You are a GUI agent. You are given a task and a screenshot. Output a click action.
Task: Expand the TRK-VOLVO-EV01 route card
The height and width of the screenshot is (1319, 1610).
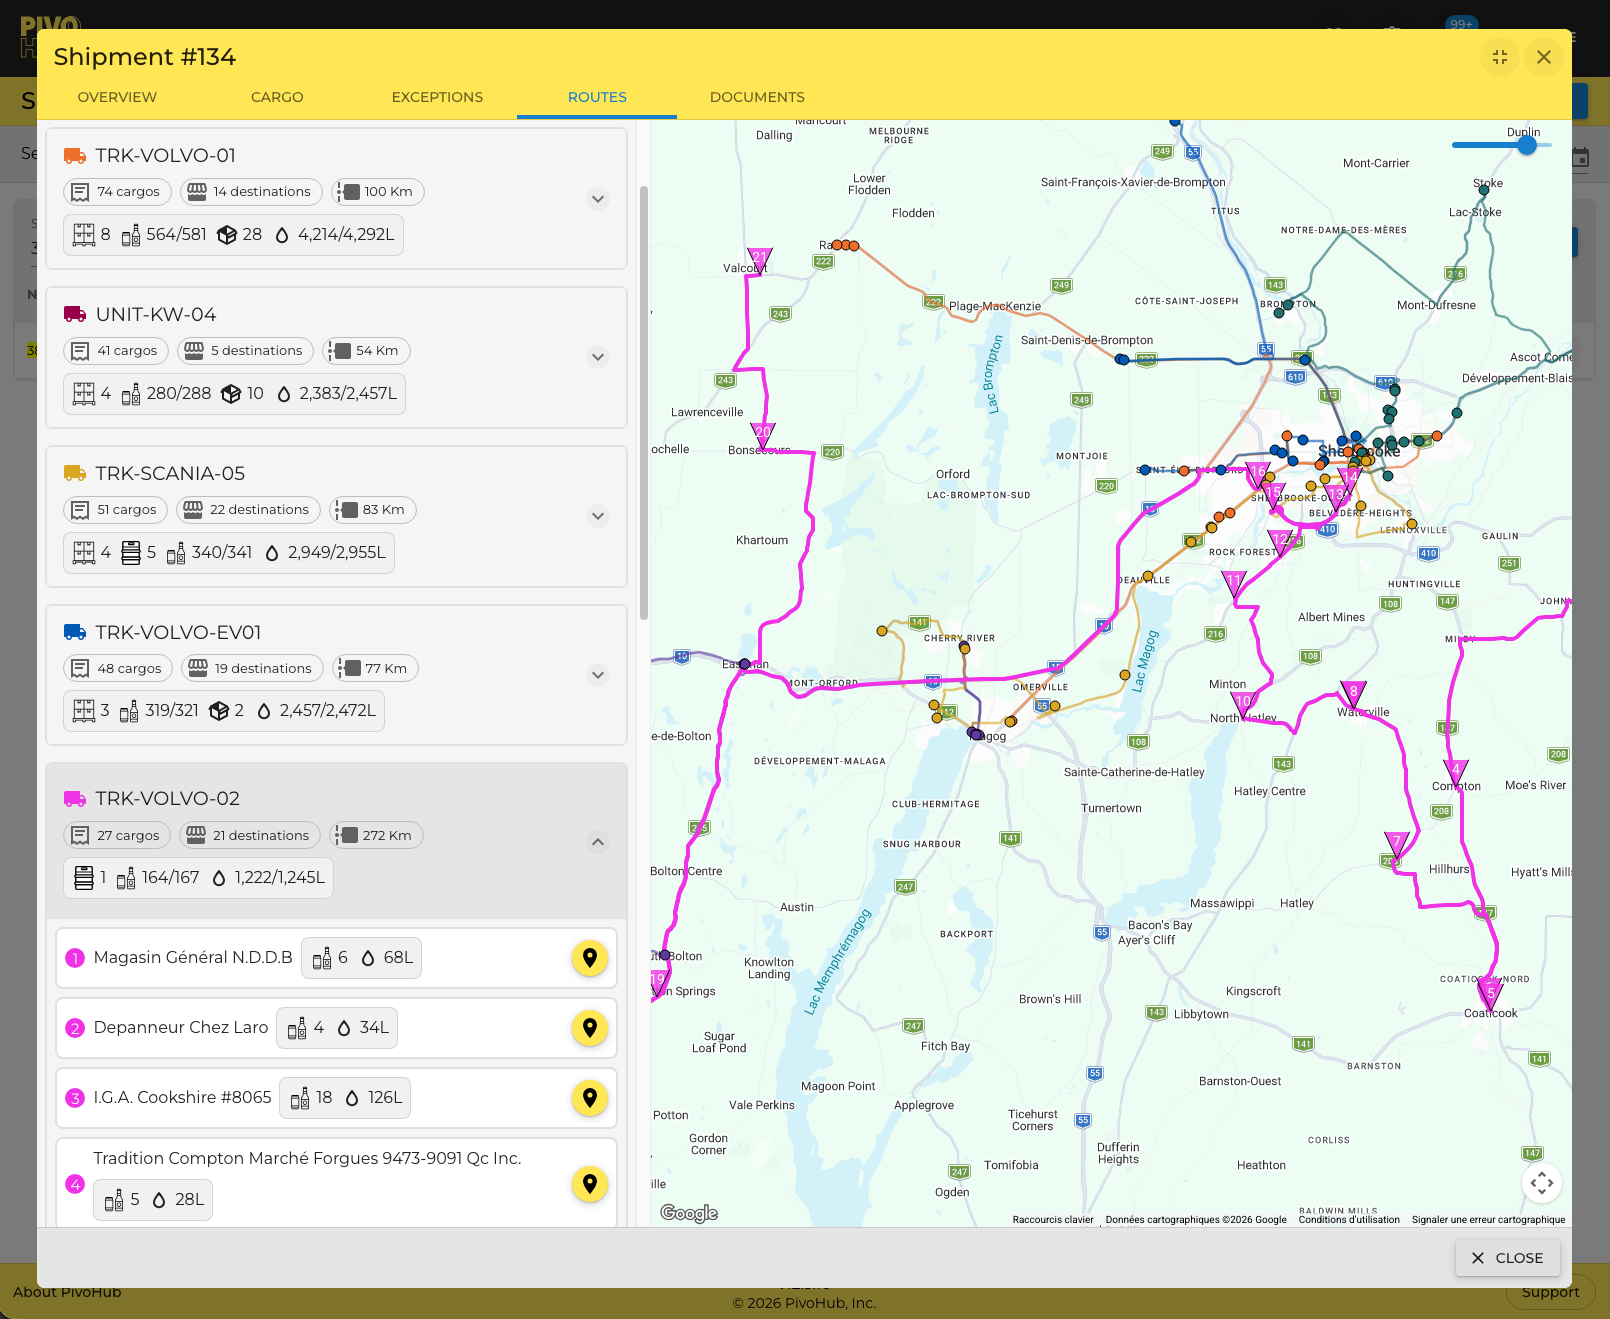pos(598,675)
